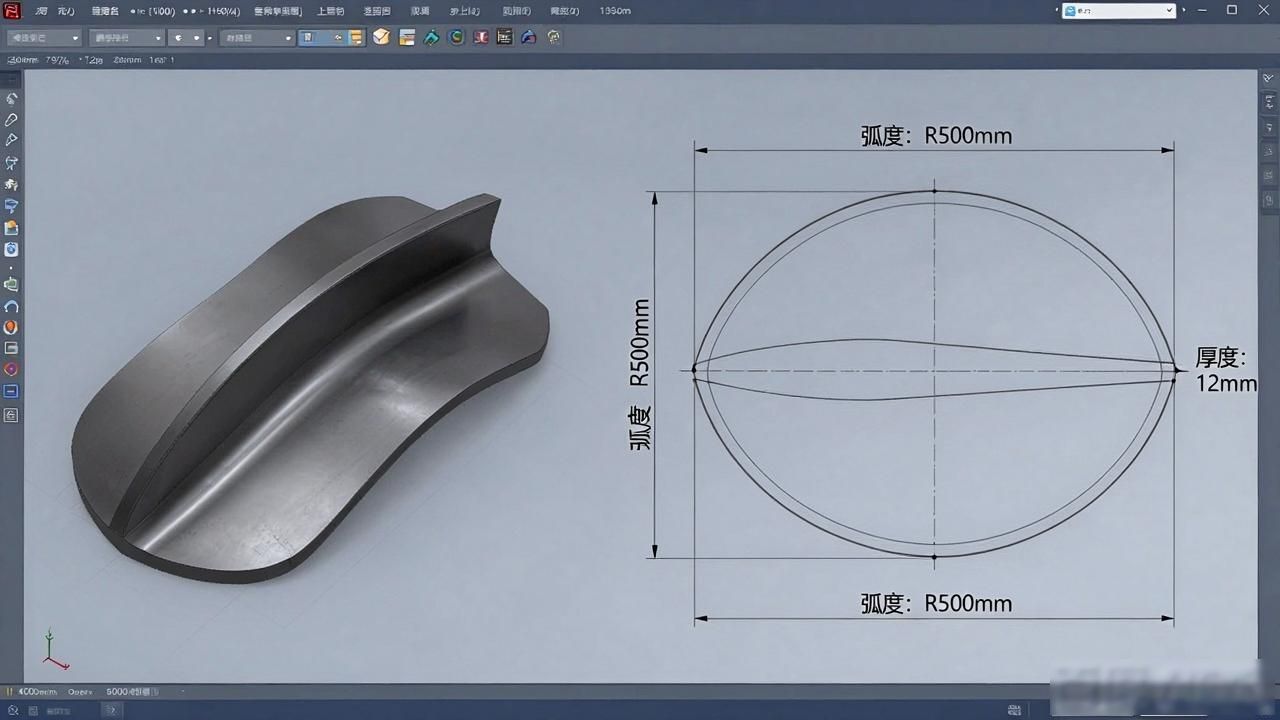Click the XYZ axis triad in viewport corner
Screen dimensions: 1280x720
pos(54,650)
